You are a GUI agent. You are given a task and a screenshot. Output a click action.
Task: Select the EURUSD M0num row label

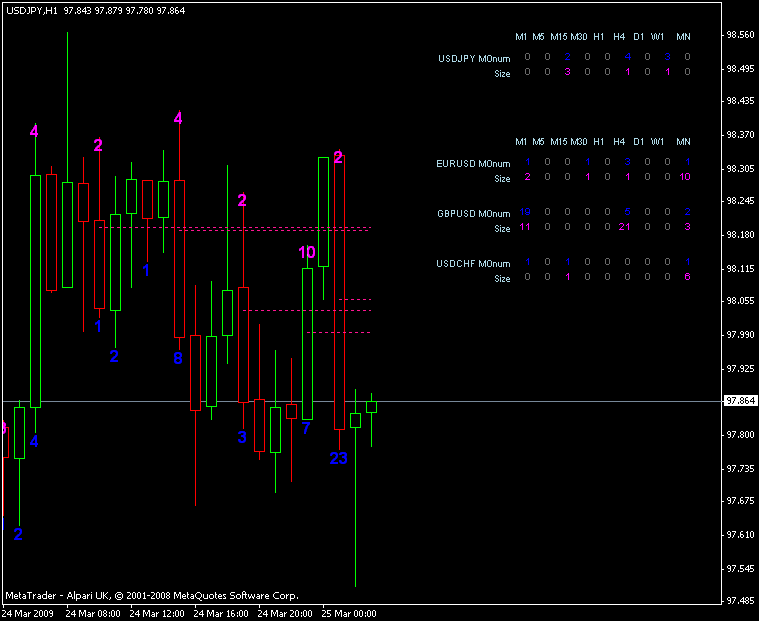pyautogui.click(x=473, y=163)
